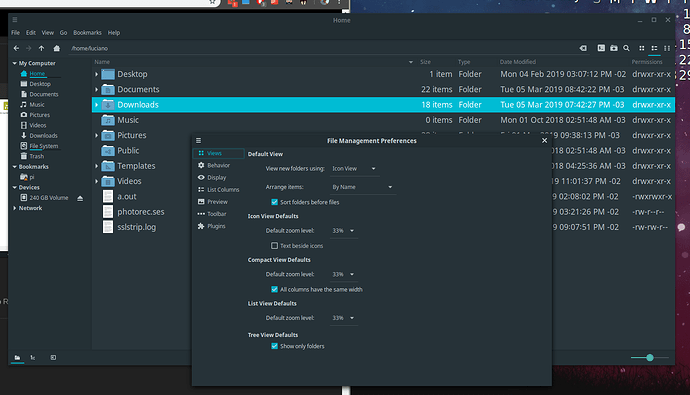Switch to Display preferences tab
The image size is (690, 395).
(218, 178)
